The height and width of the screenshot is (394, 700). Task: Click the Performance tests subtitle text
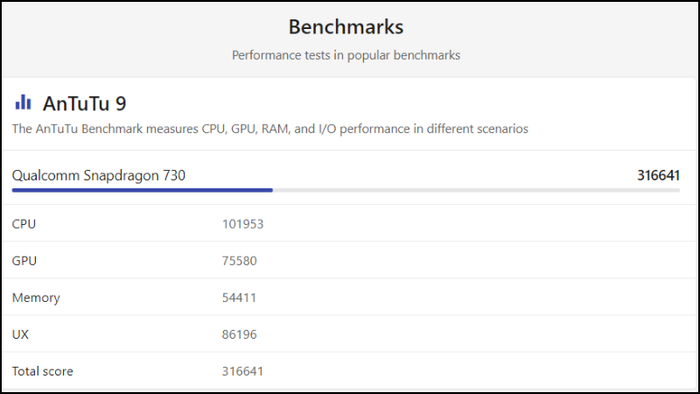pos(346,55)
